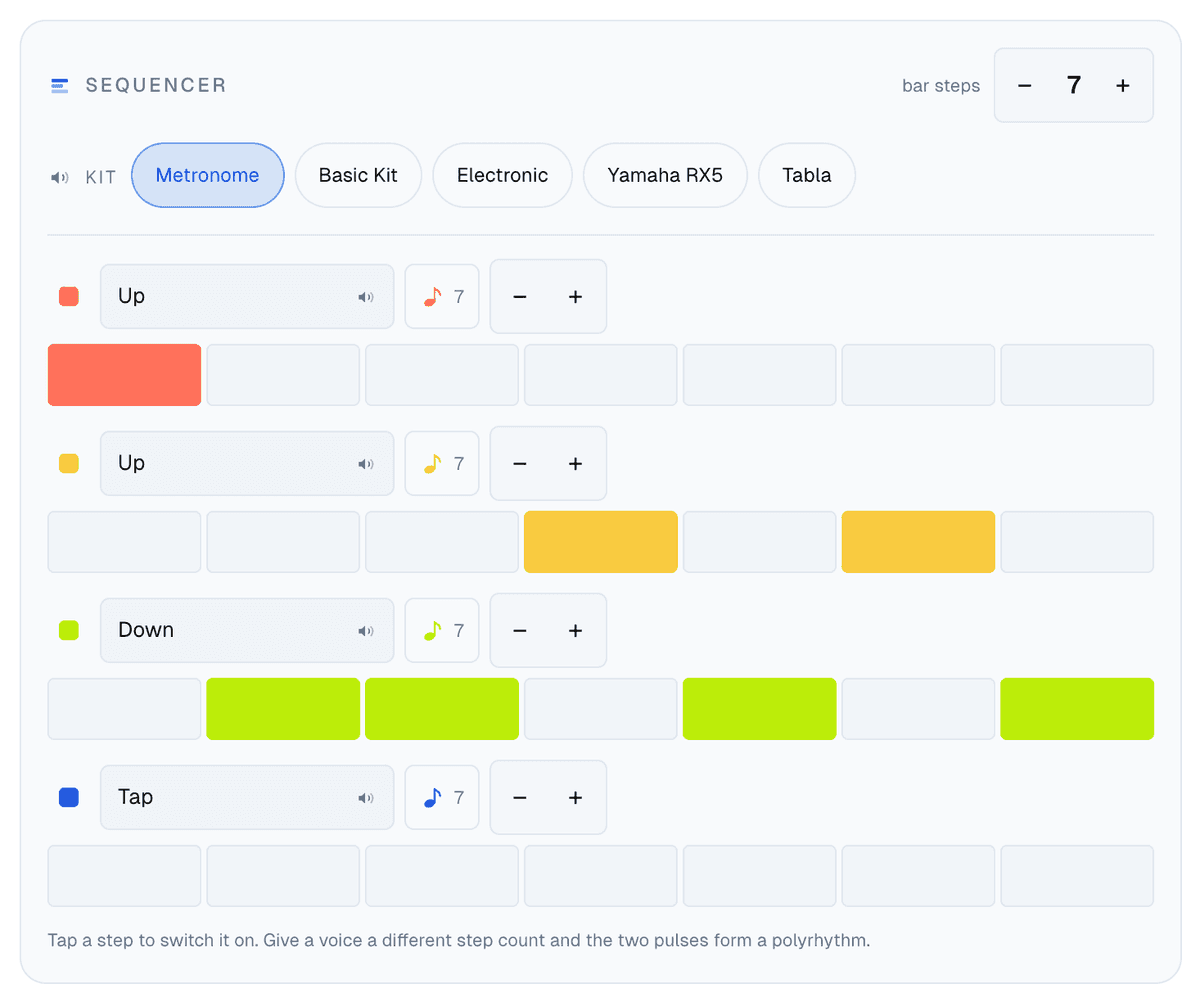Click the blue note icon in Tap row

click(432, 797)
